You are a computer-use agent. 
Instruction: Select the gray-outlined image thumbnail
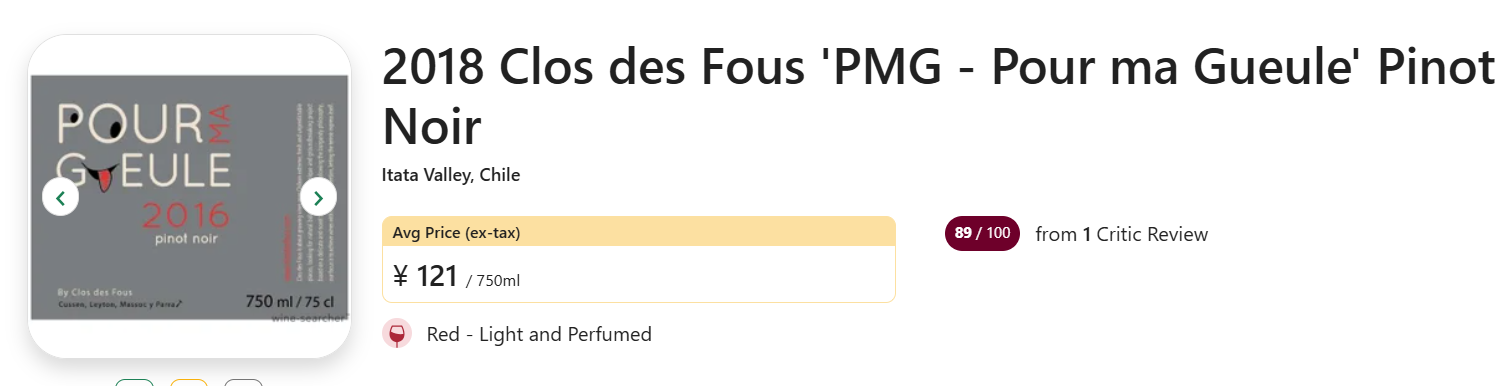click(x=243, y=382)
